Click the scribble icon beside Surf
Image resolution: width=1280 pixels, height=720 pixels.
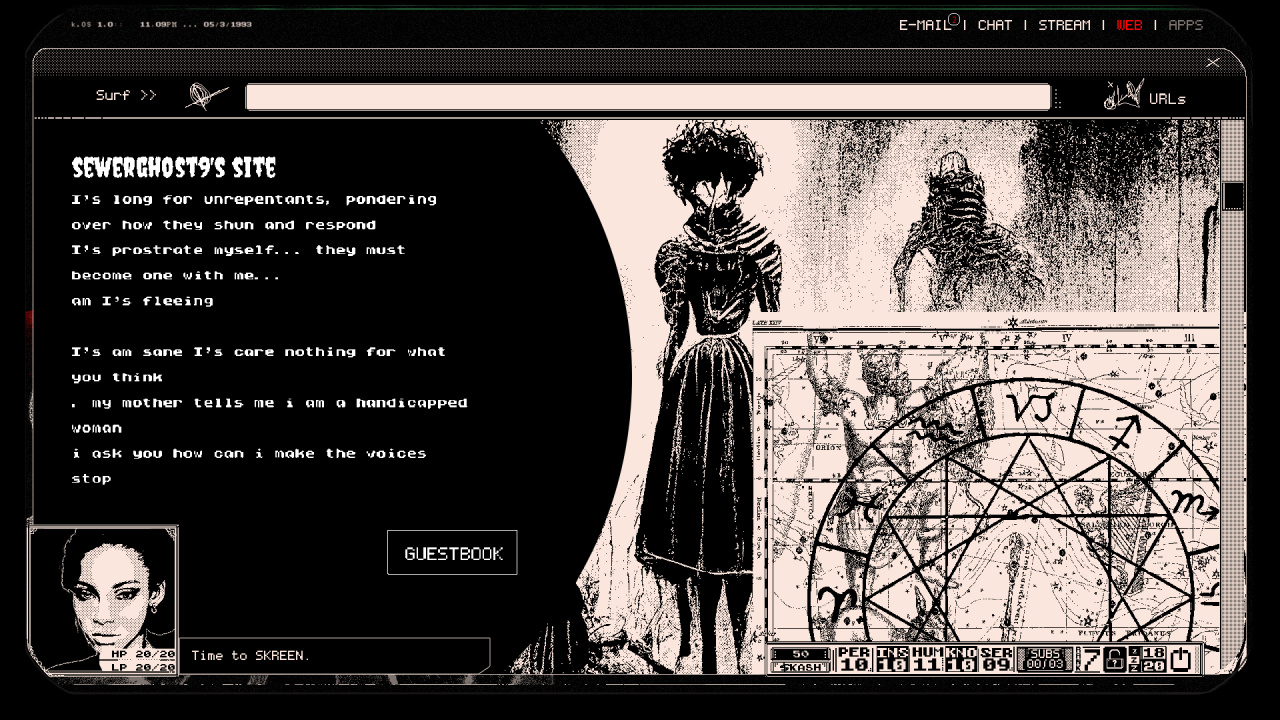coord(207,97)
